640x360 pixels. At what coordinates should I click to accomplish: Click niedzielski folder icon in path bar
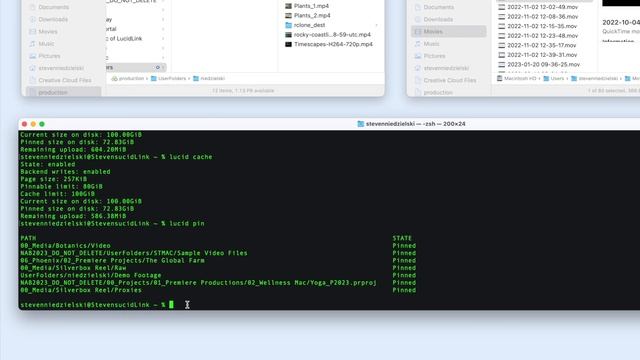click(x=196, y=78)
